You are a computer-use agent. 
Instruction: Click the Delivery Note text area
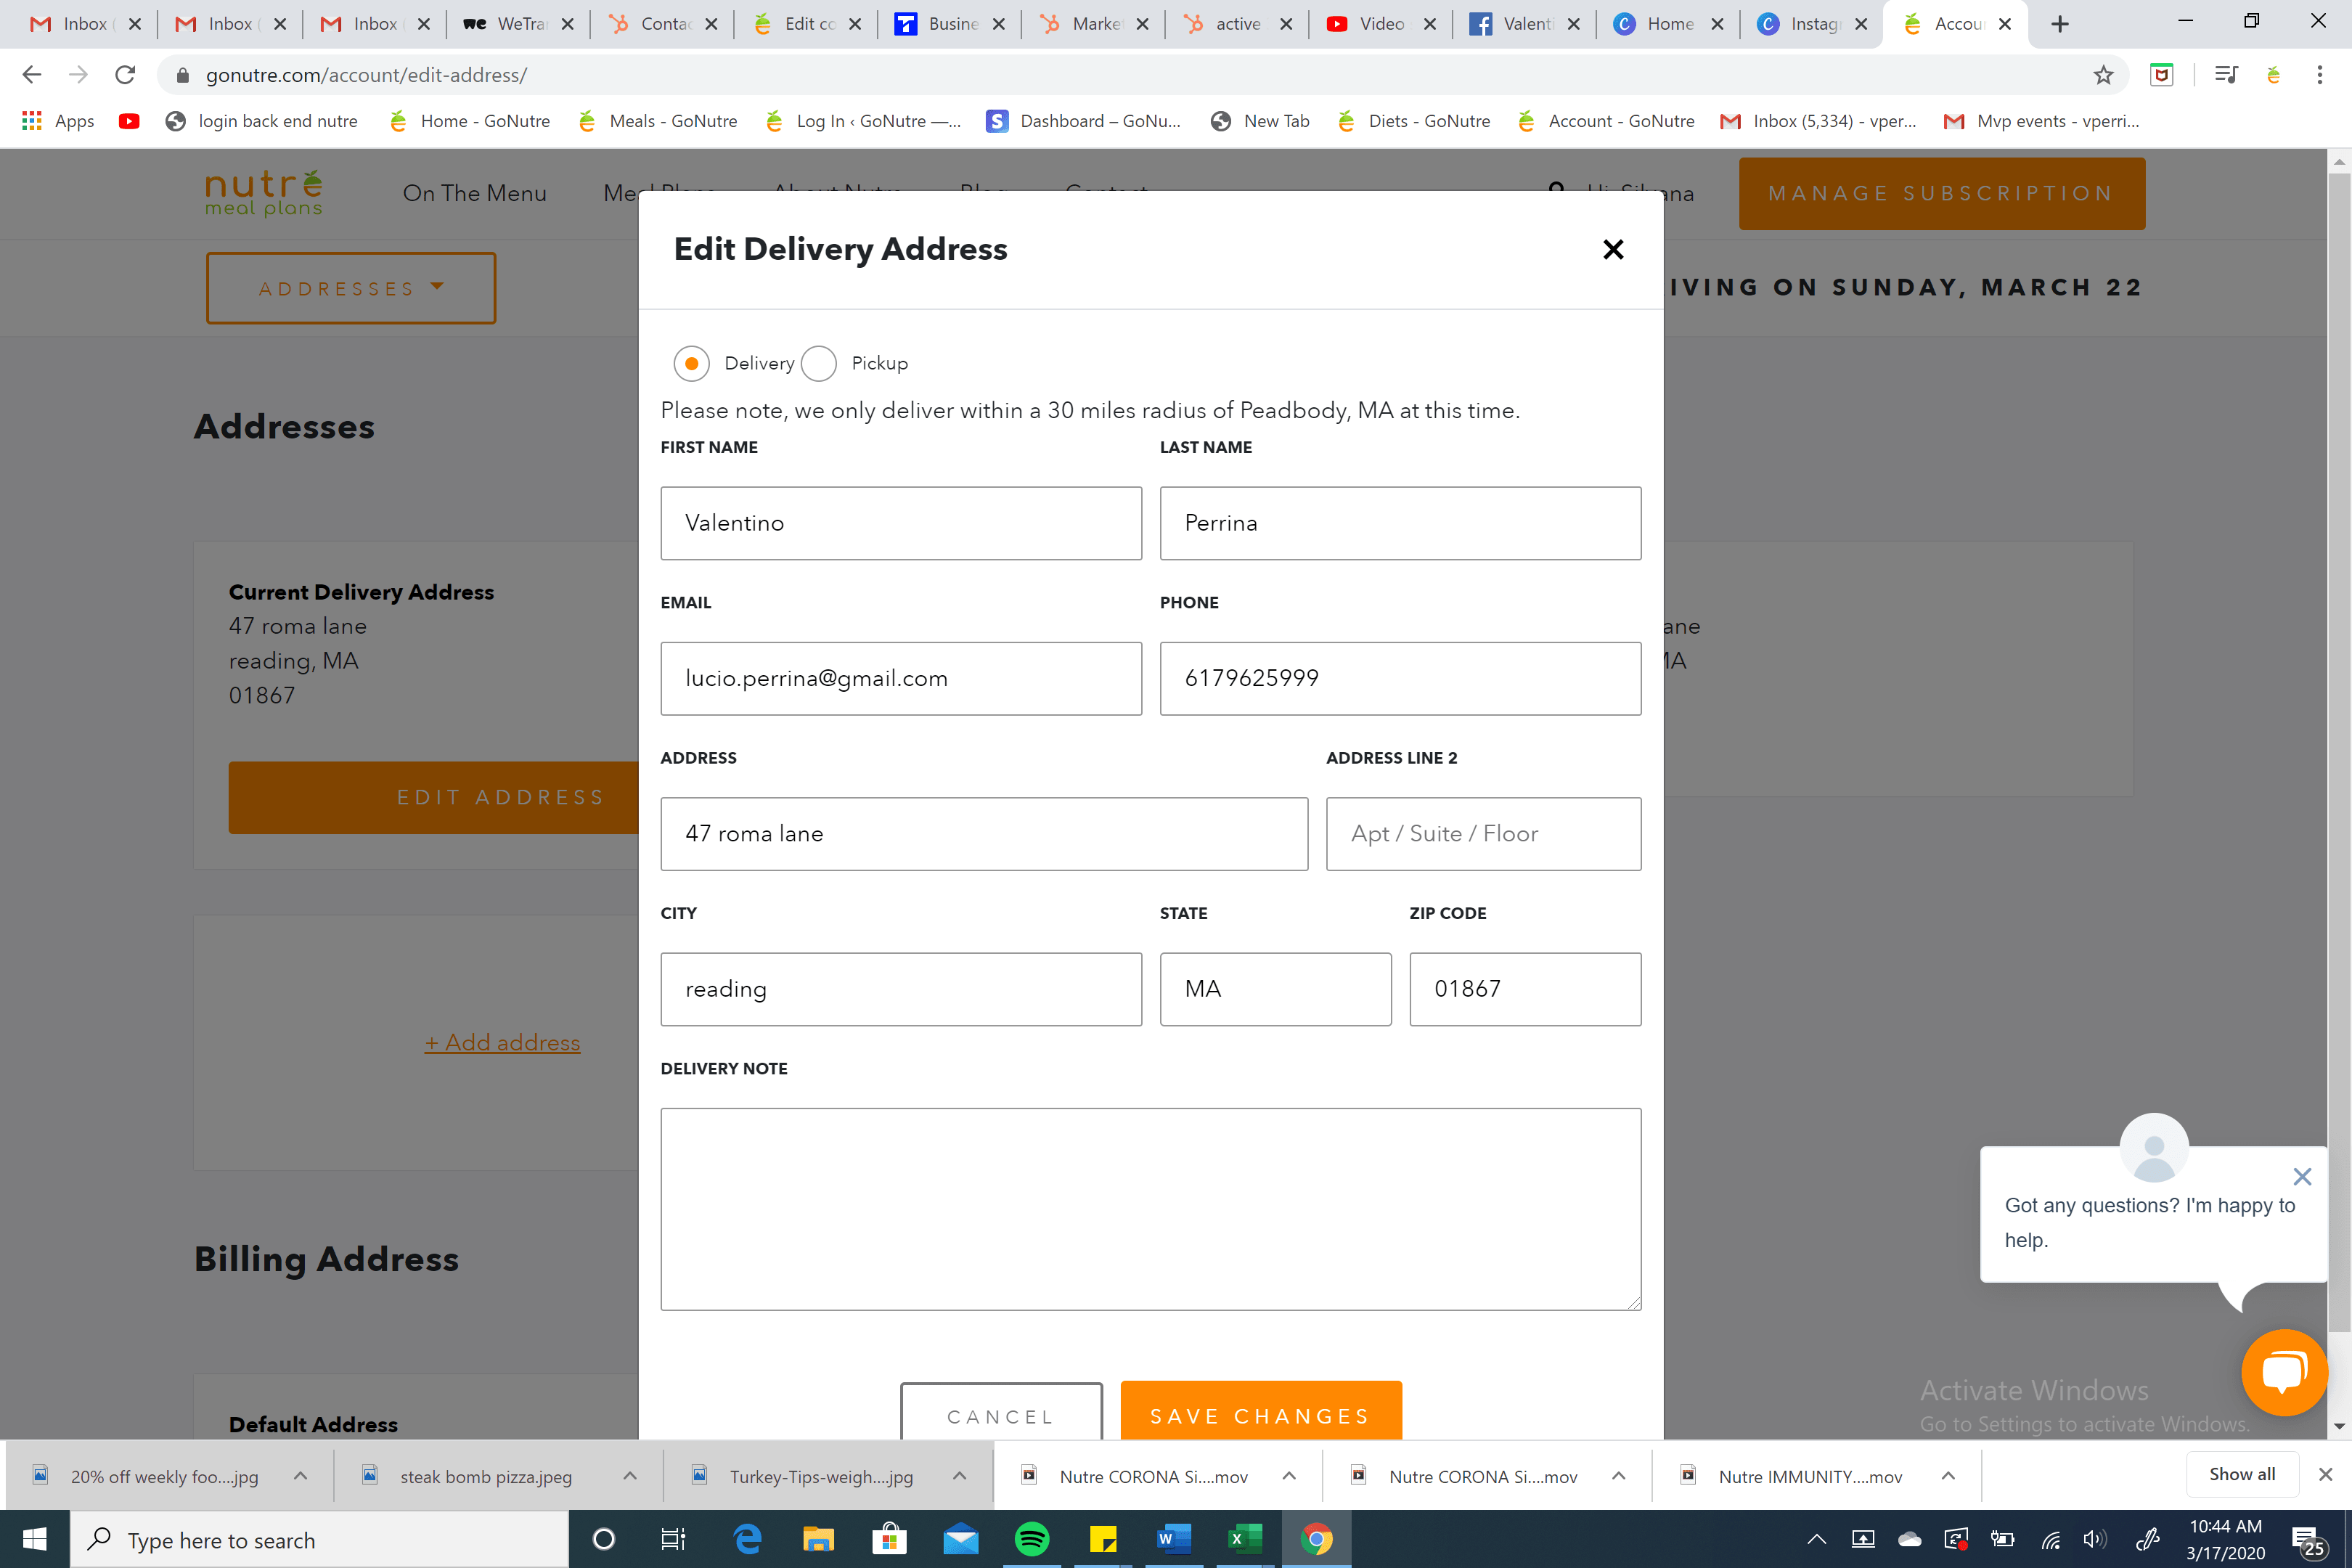pos(1150,1208)
